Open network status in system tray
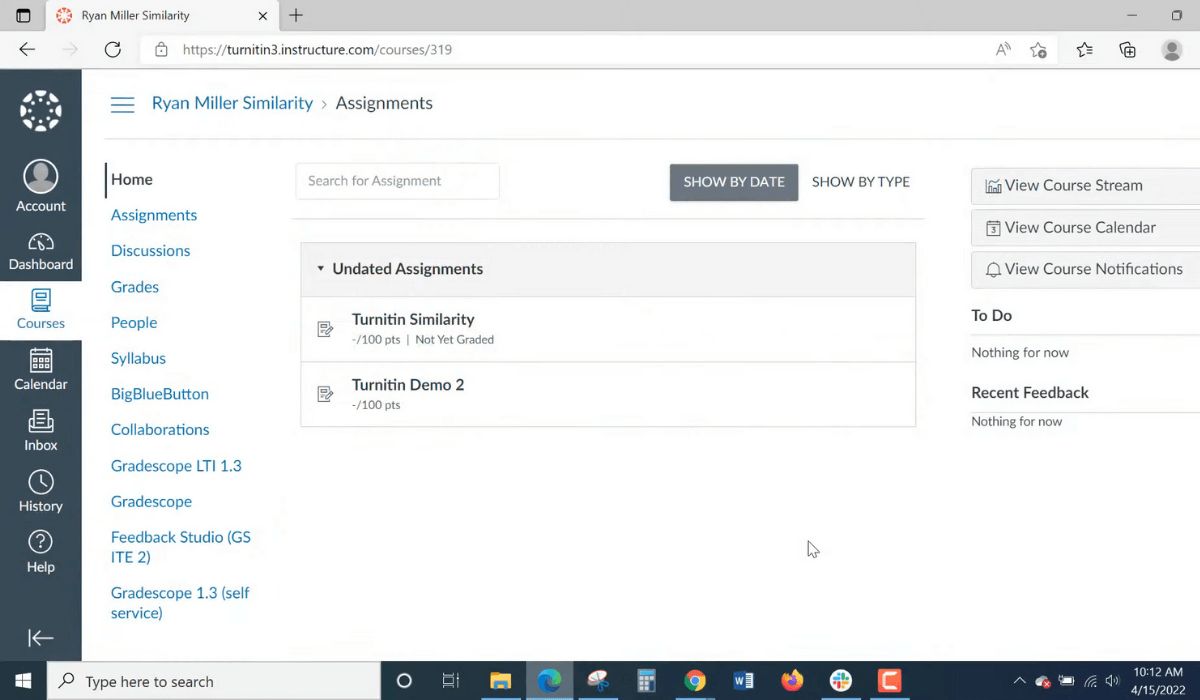The image size is (1200, 700). pos(1090,681)
